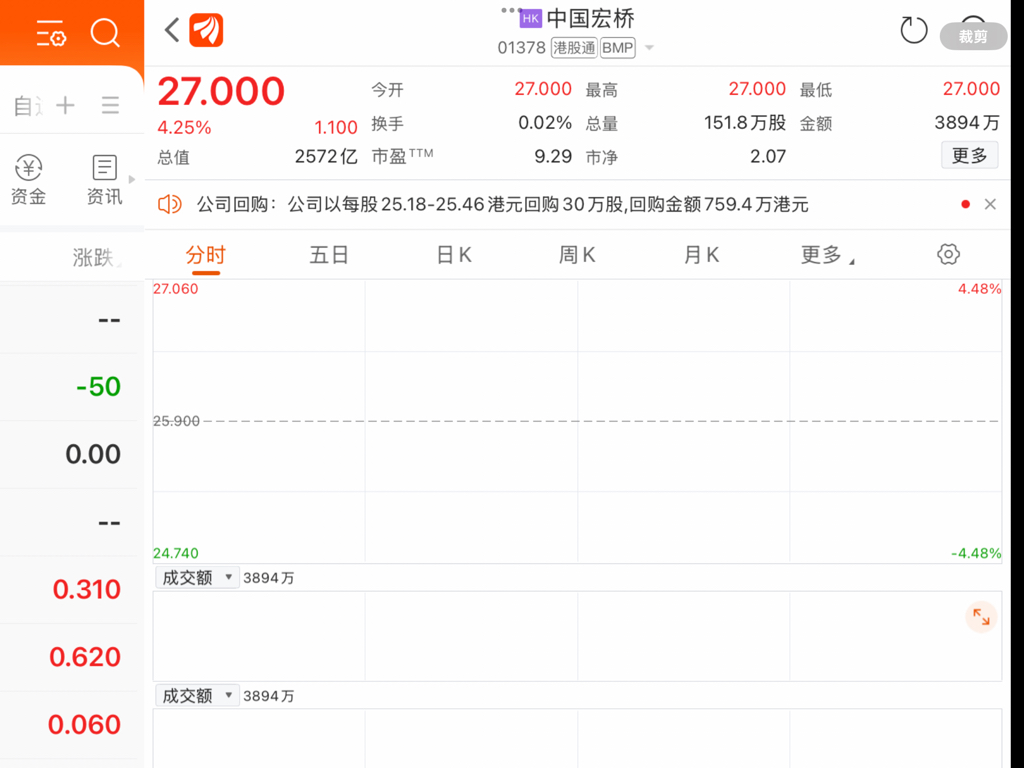The width and height of the screenshot is (1024, 768).
Task: Add a watchlist stock with plus icon
Action: 65,105
